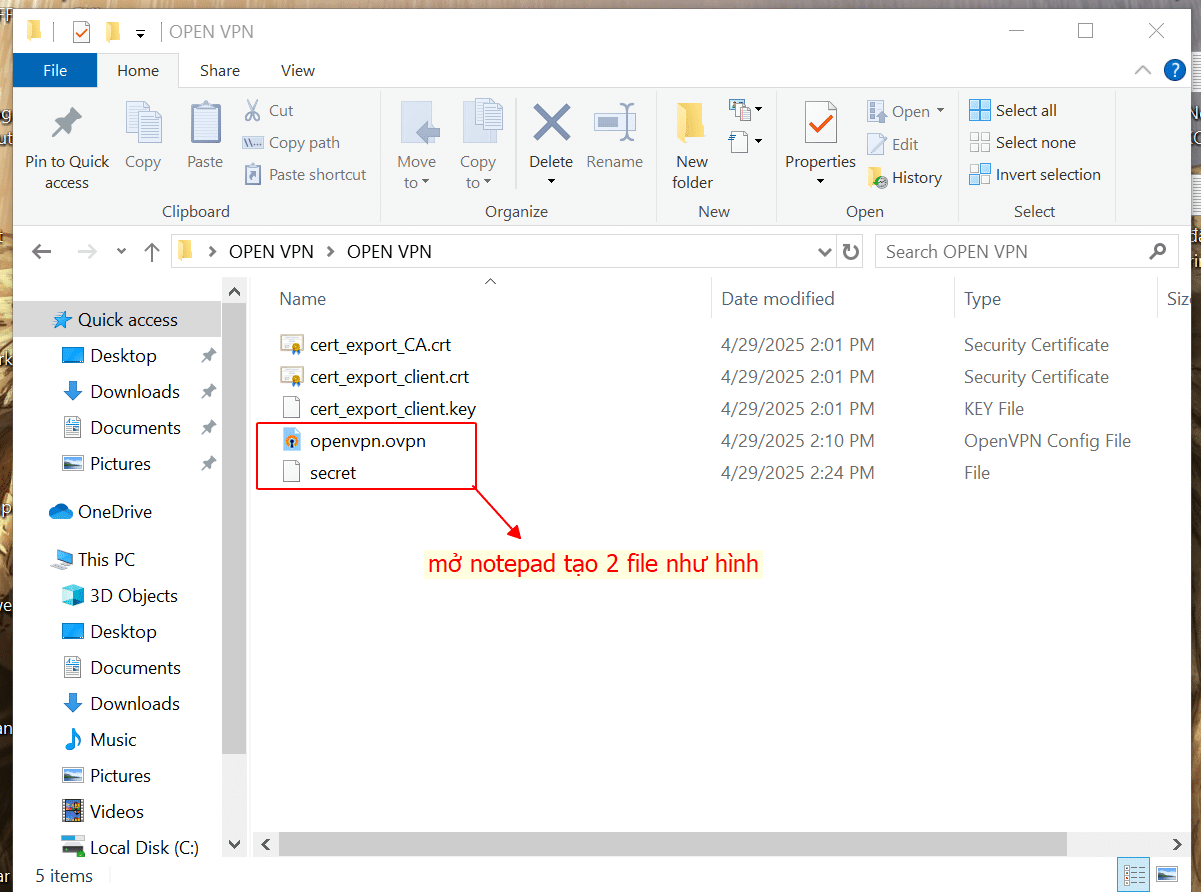Viewport: 1201px width, 892px height.
Task: Click the Back navigation arrow
Action: pos(42,251)
